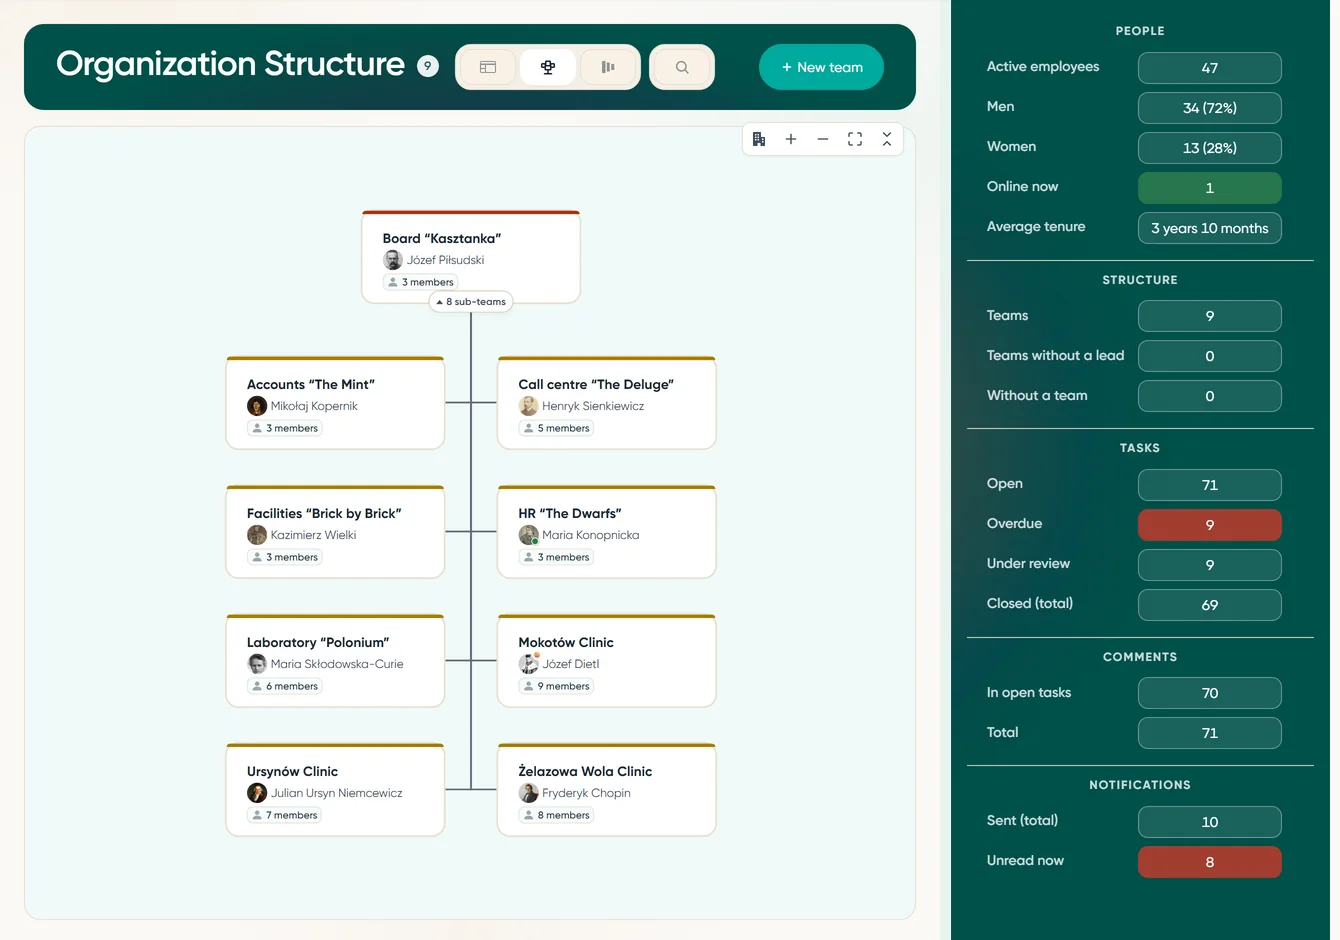
Task: Click the Closed (total) value 69
Action: pos(1210,605)
